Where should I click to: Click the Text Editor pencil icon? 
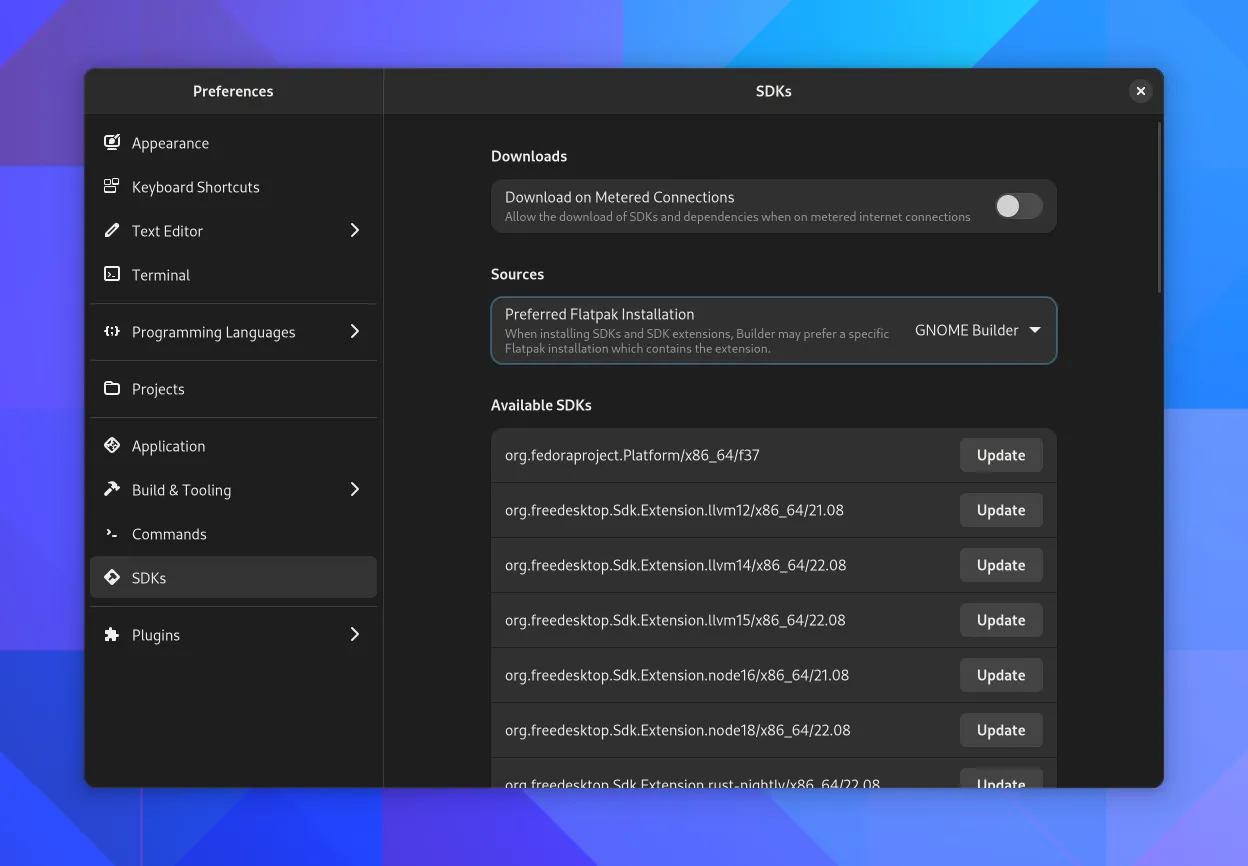click(x=112, y=231)
